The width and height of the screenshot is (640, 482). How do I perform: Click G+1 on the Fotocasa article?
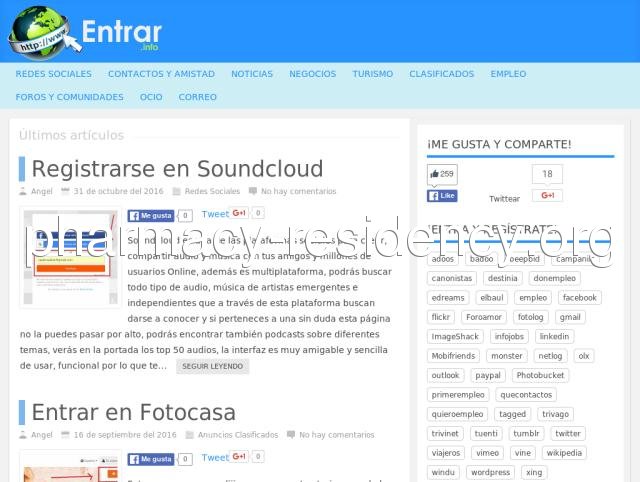[239, 456]
